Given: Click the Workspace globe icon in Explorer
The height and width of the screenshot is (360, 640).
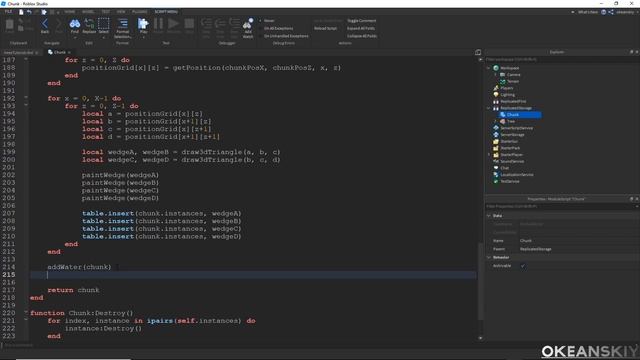Looking at the screenshot, I should pyautogui.click(x=496, y=68).
